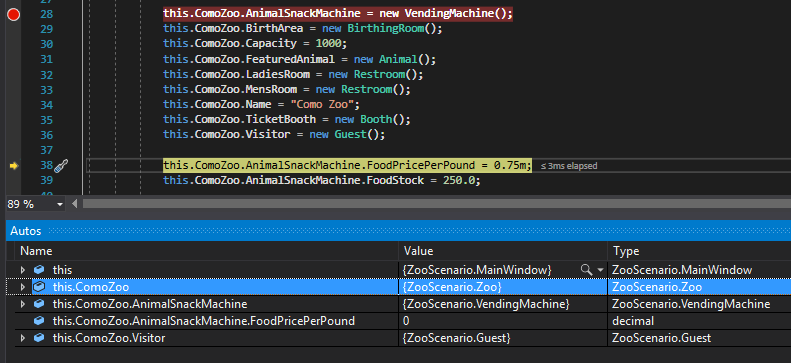
Task: Click Restroom on the LadiesRoom line
Action: (x=379, y=75)
